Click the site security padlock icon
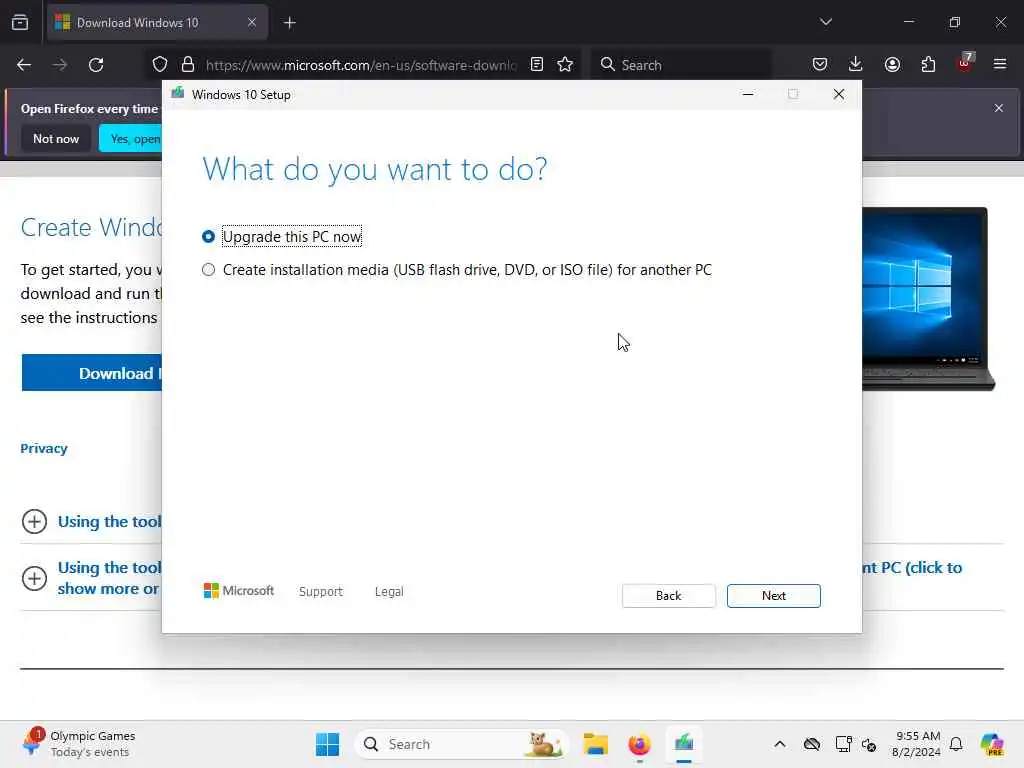1024x768 pixels. click(x=188, y=65)
